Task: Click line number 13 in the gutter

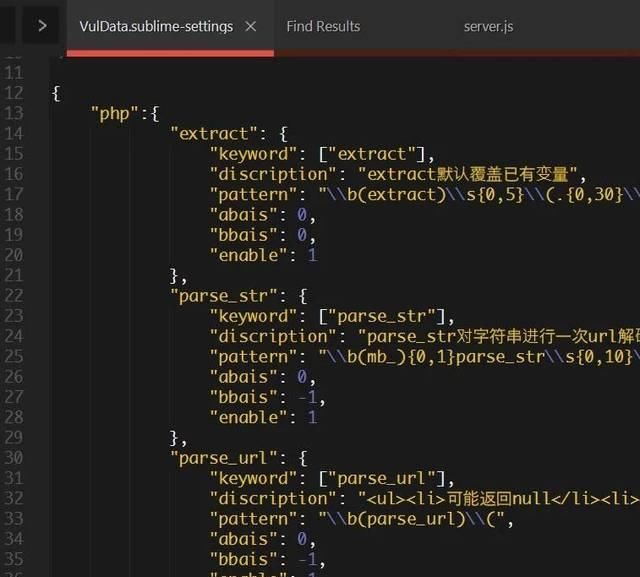Action: pos(14,113)
